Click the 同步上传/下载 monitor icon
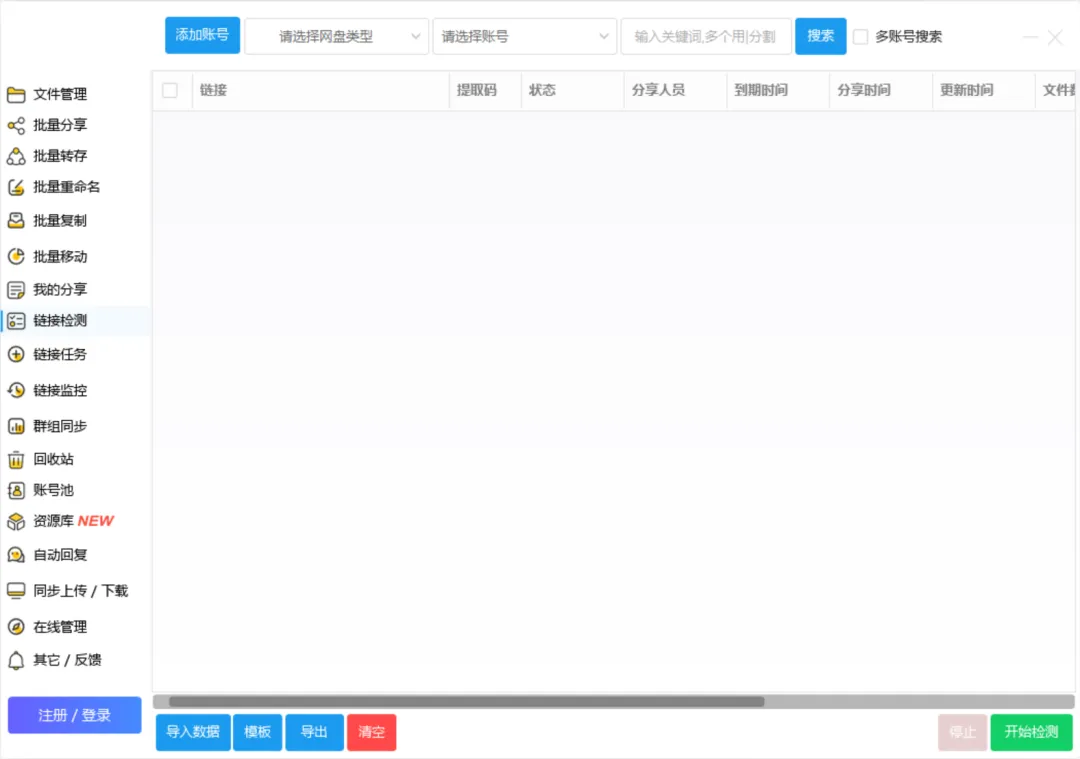The width and height of the screenshot is (1080, 759). [16, 591]
